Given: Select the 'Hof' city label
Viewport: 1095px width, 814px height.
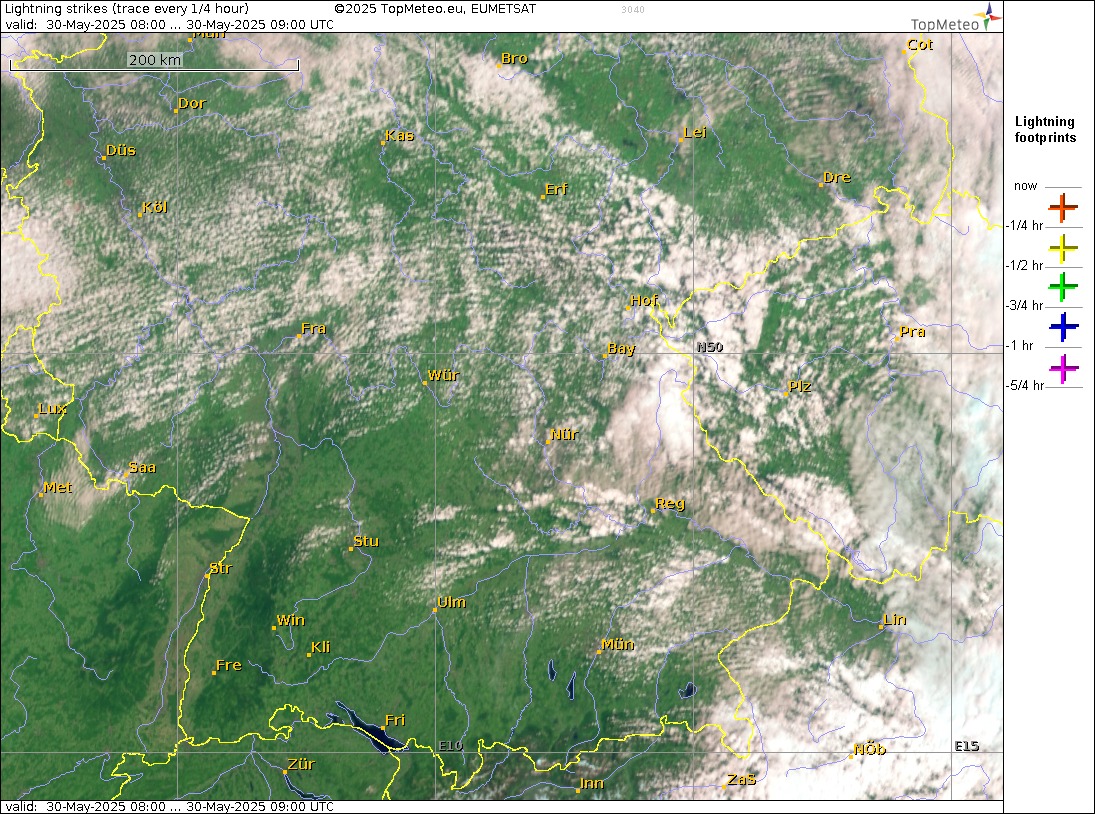Looking at the screenshot, I should pyautogui.click(x=643, y=300).
